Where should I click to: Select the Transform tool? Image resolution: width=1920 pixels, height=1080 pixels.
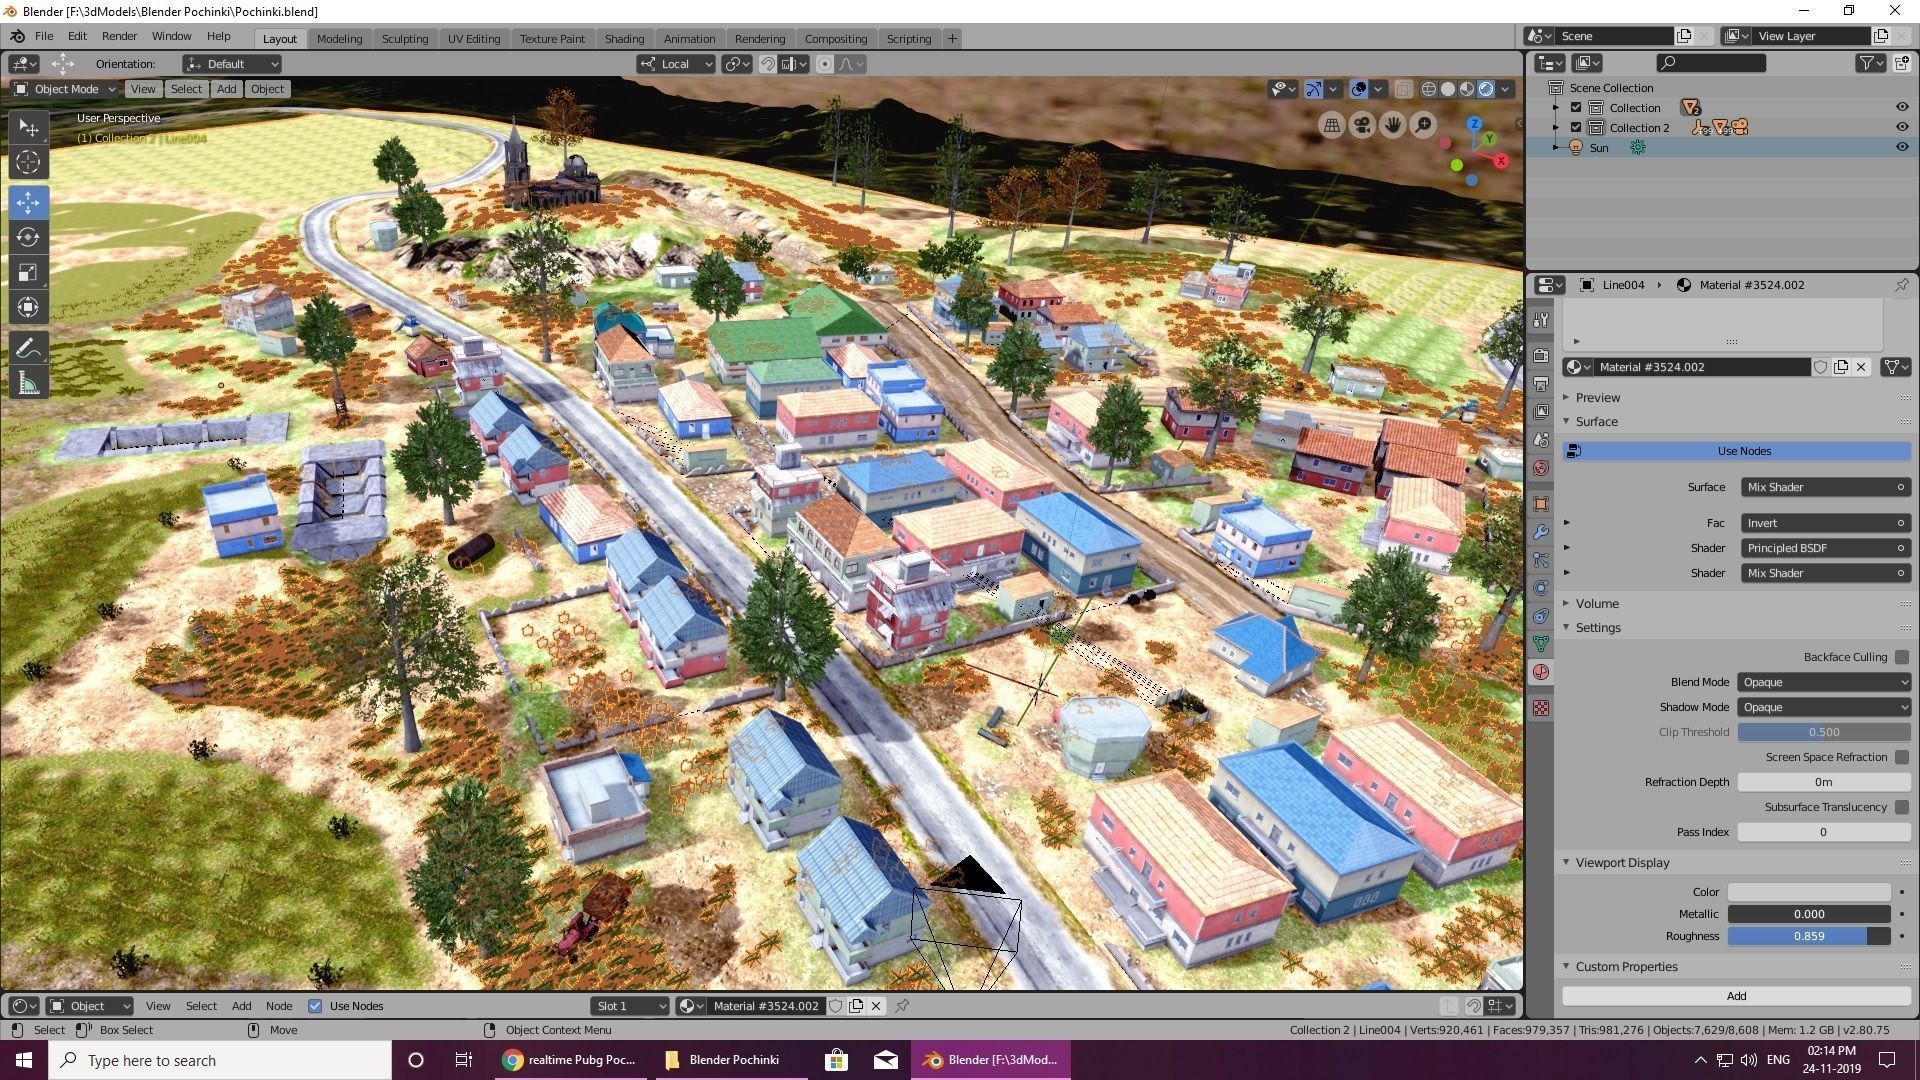tap(28, 307)
